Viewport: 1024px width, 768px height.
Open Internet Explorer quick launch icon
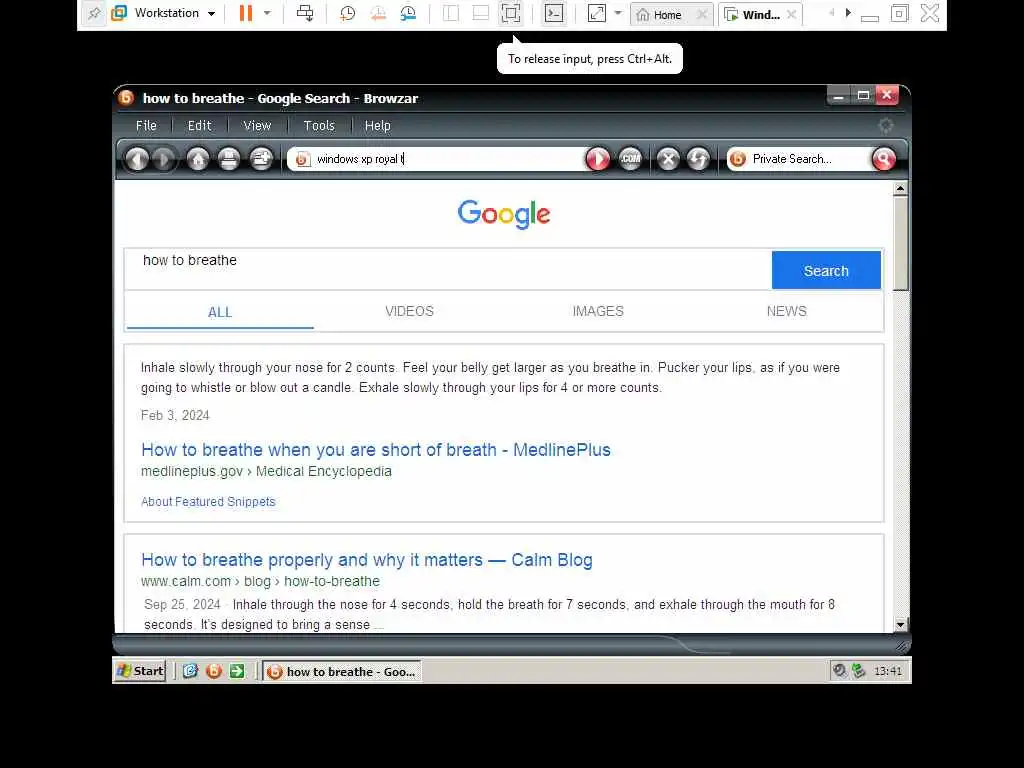pyautogui.click(x=190, y=671)
